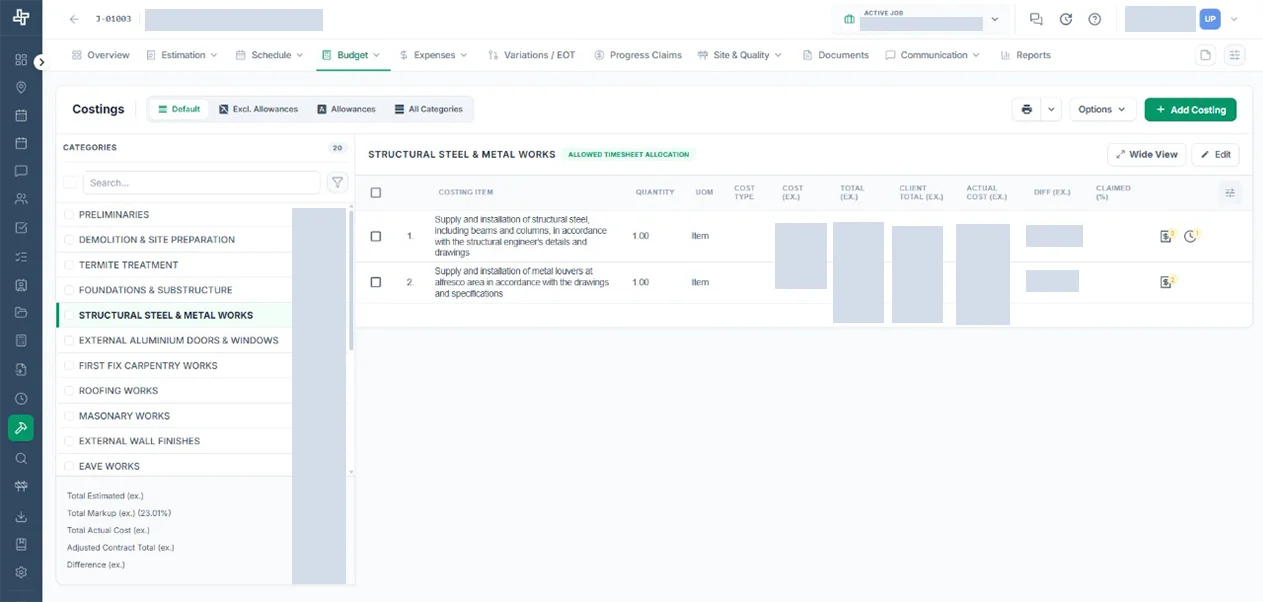Open the print options dropdown arrow

click(1051, 110)
